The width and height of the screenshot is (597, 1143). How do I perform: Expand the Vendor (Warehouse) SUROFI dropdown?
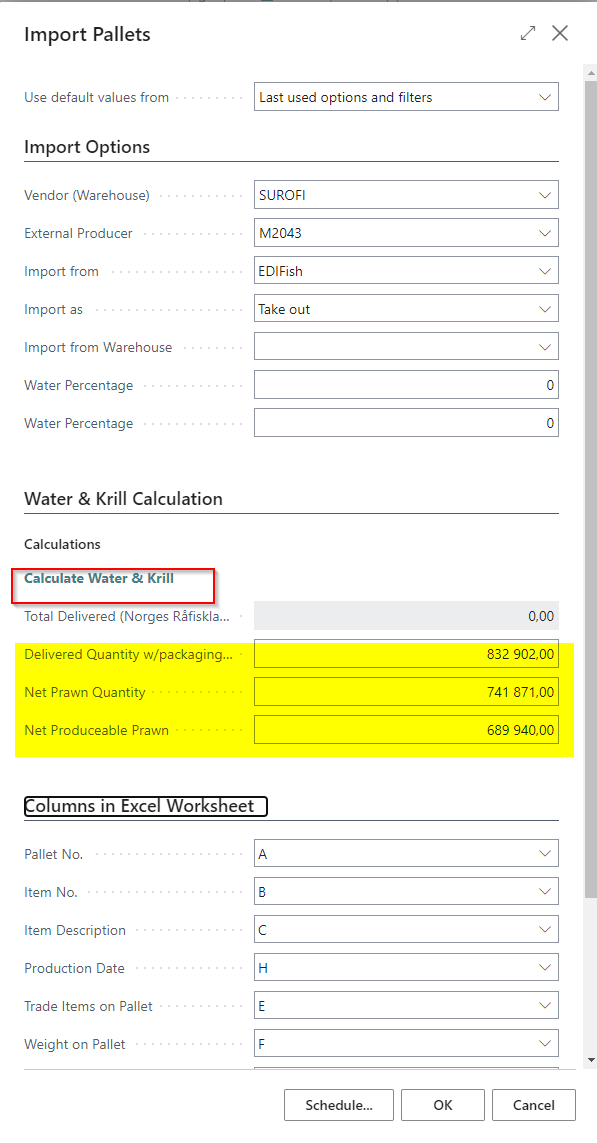point(406,195)
